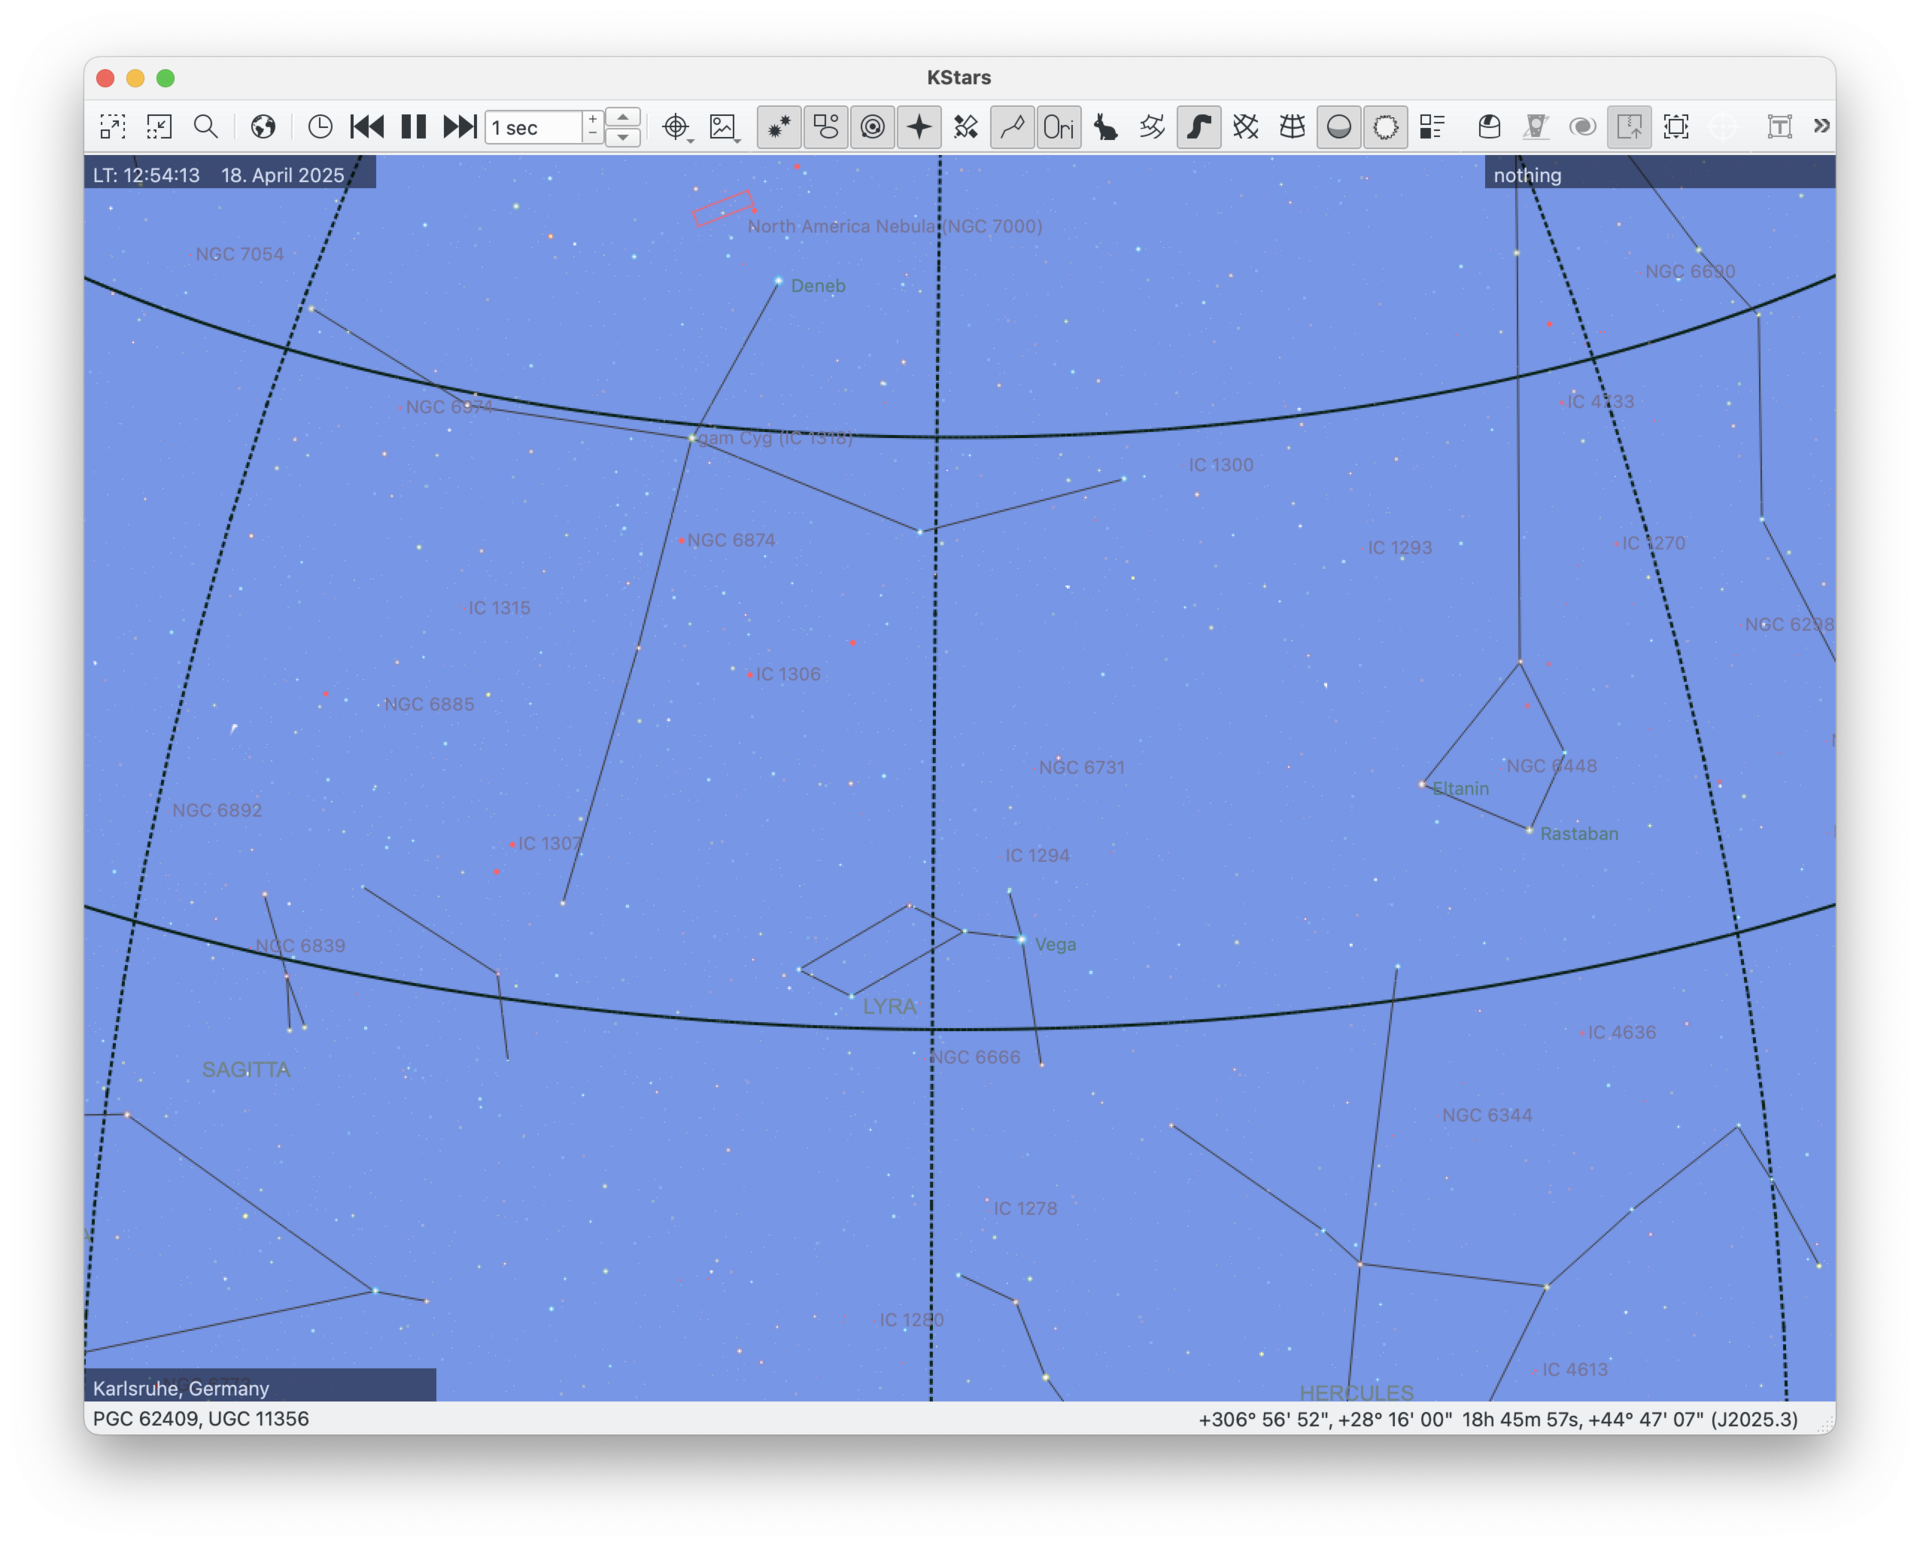Viewport: 1920px width, 1546px height.
Task: Toggle deep sky objects display
Action: 825,127
